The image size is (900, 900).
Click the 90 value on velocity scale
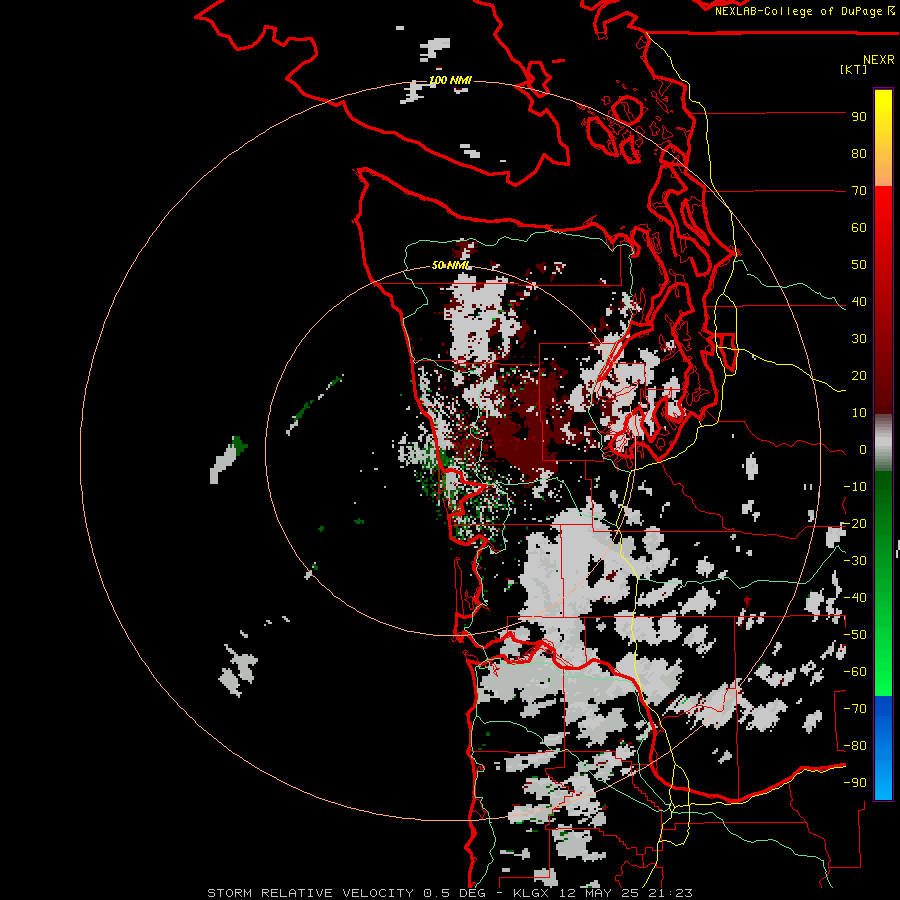click(x=859, y=117)
